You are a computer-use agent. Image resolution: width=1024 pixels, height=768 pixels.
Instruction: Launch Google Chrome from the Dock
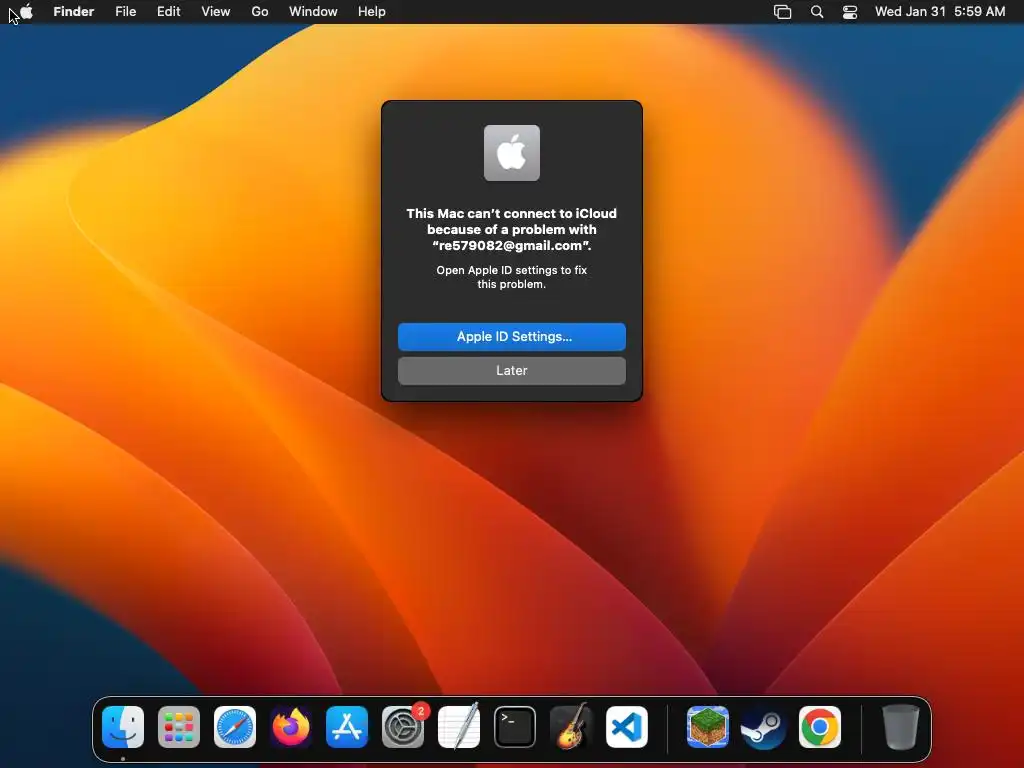(820, 726)
